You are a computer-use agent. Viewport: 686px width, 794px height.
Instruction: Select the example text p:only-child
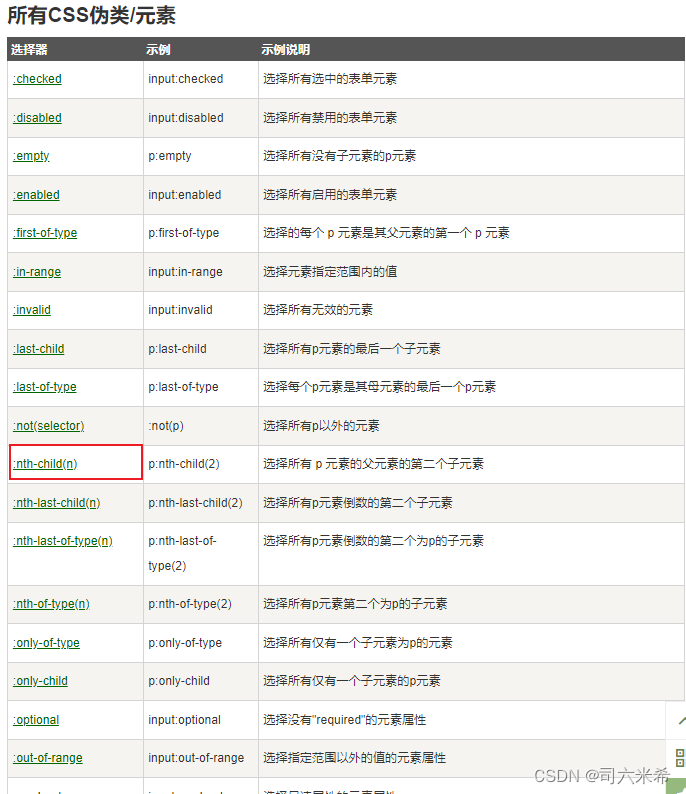(179, 681)
